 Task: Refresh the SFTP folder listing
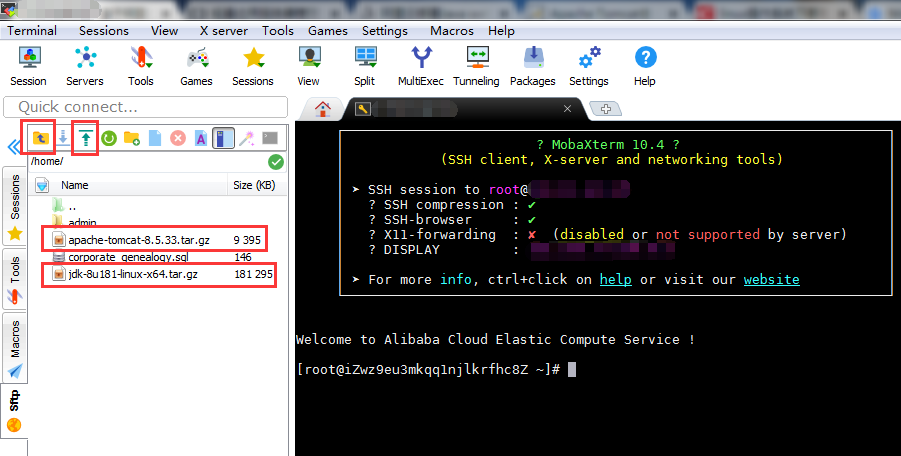pos(109,138)
